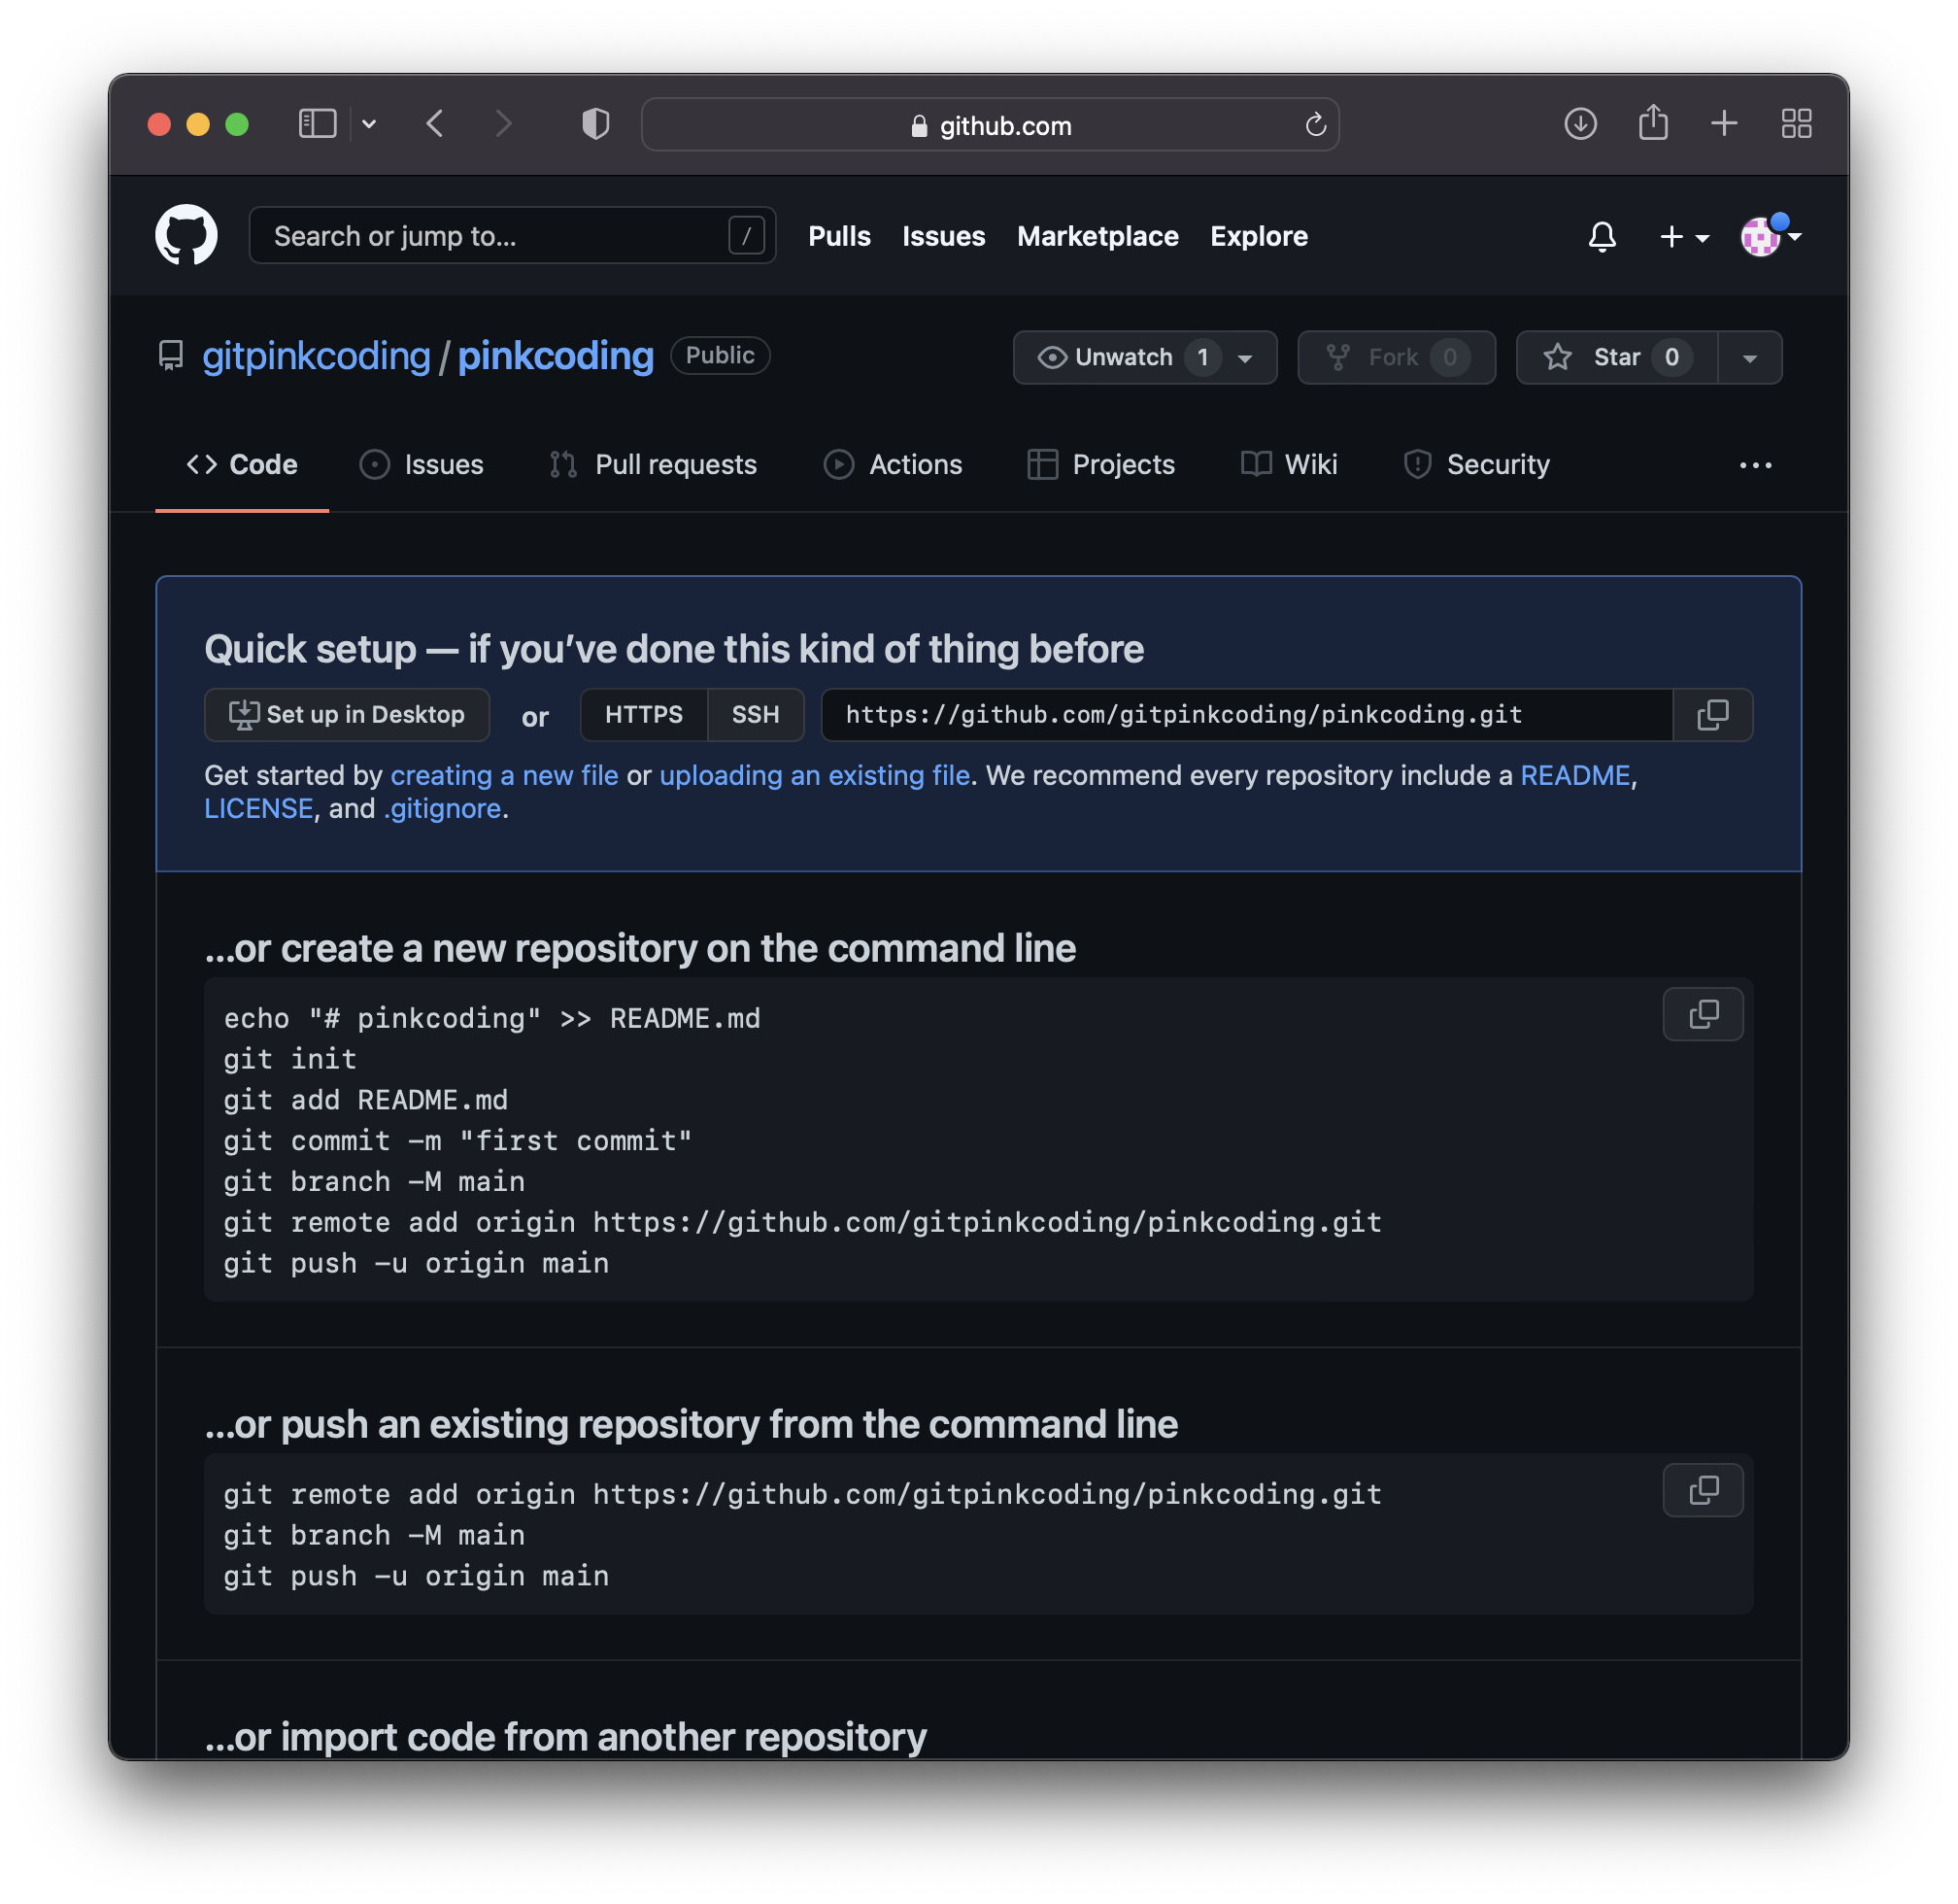Show Safari tab overview grid
The width and height of the screenshot is (1958, 1904).
tap(1796, 124)
